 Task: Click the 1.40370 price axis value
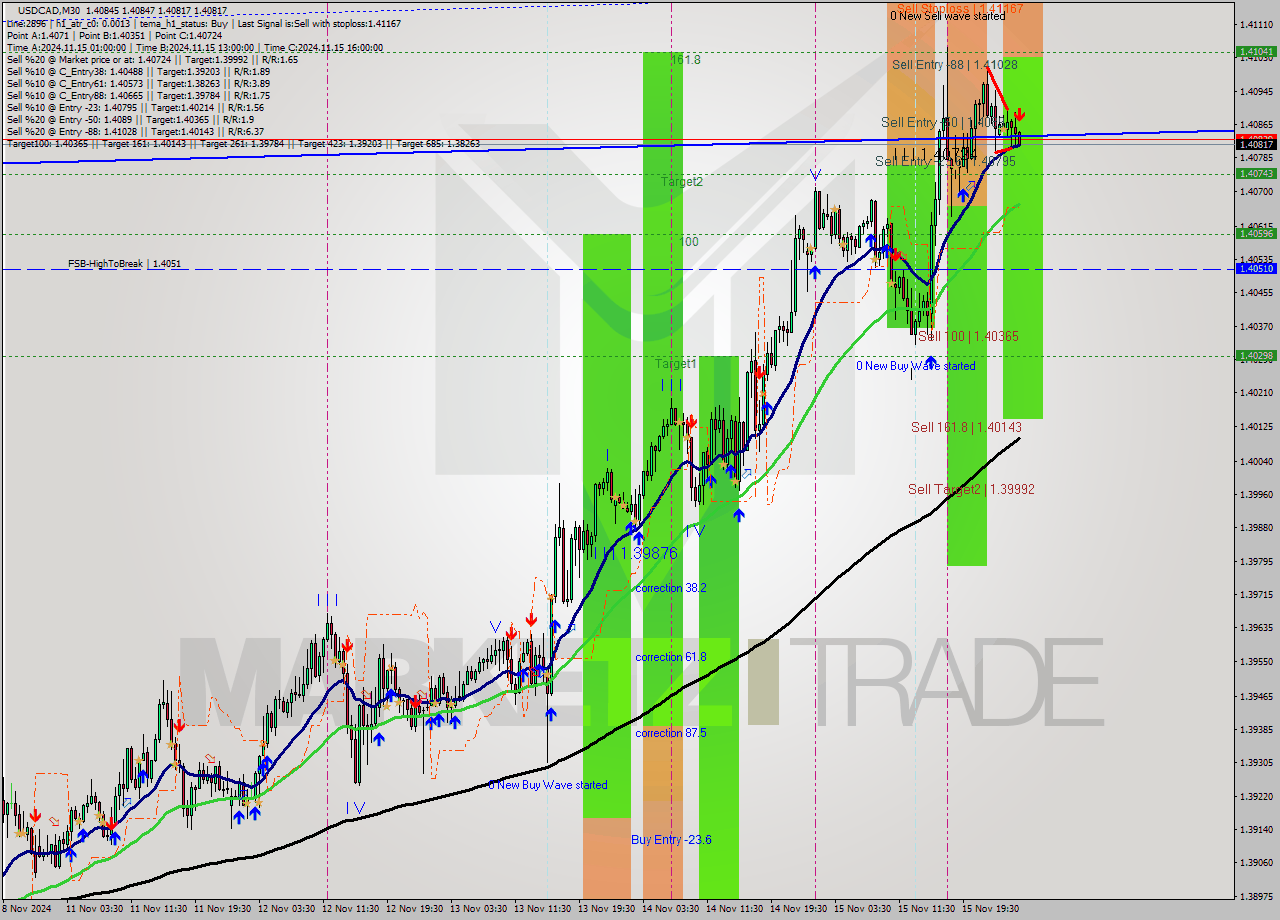click(1256, 326)
